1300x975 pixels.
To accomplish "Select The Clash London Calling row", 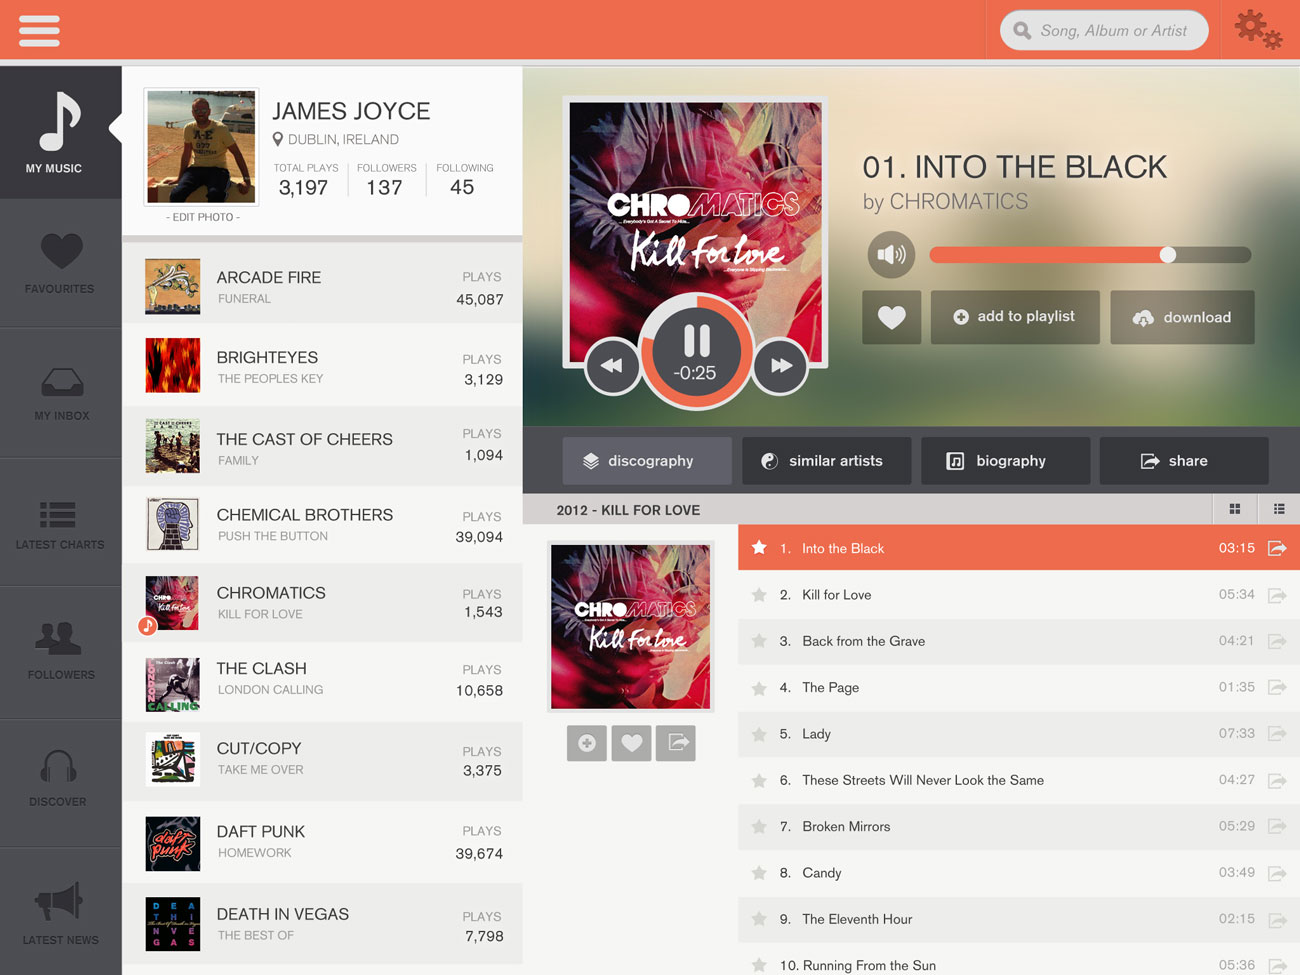I will (322, 682).
